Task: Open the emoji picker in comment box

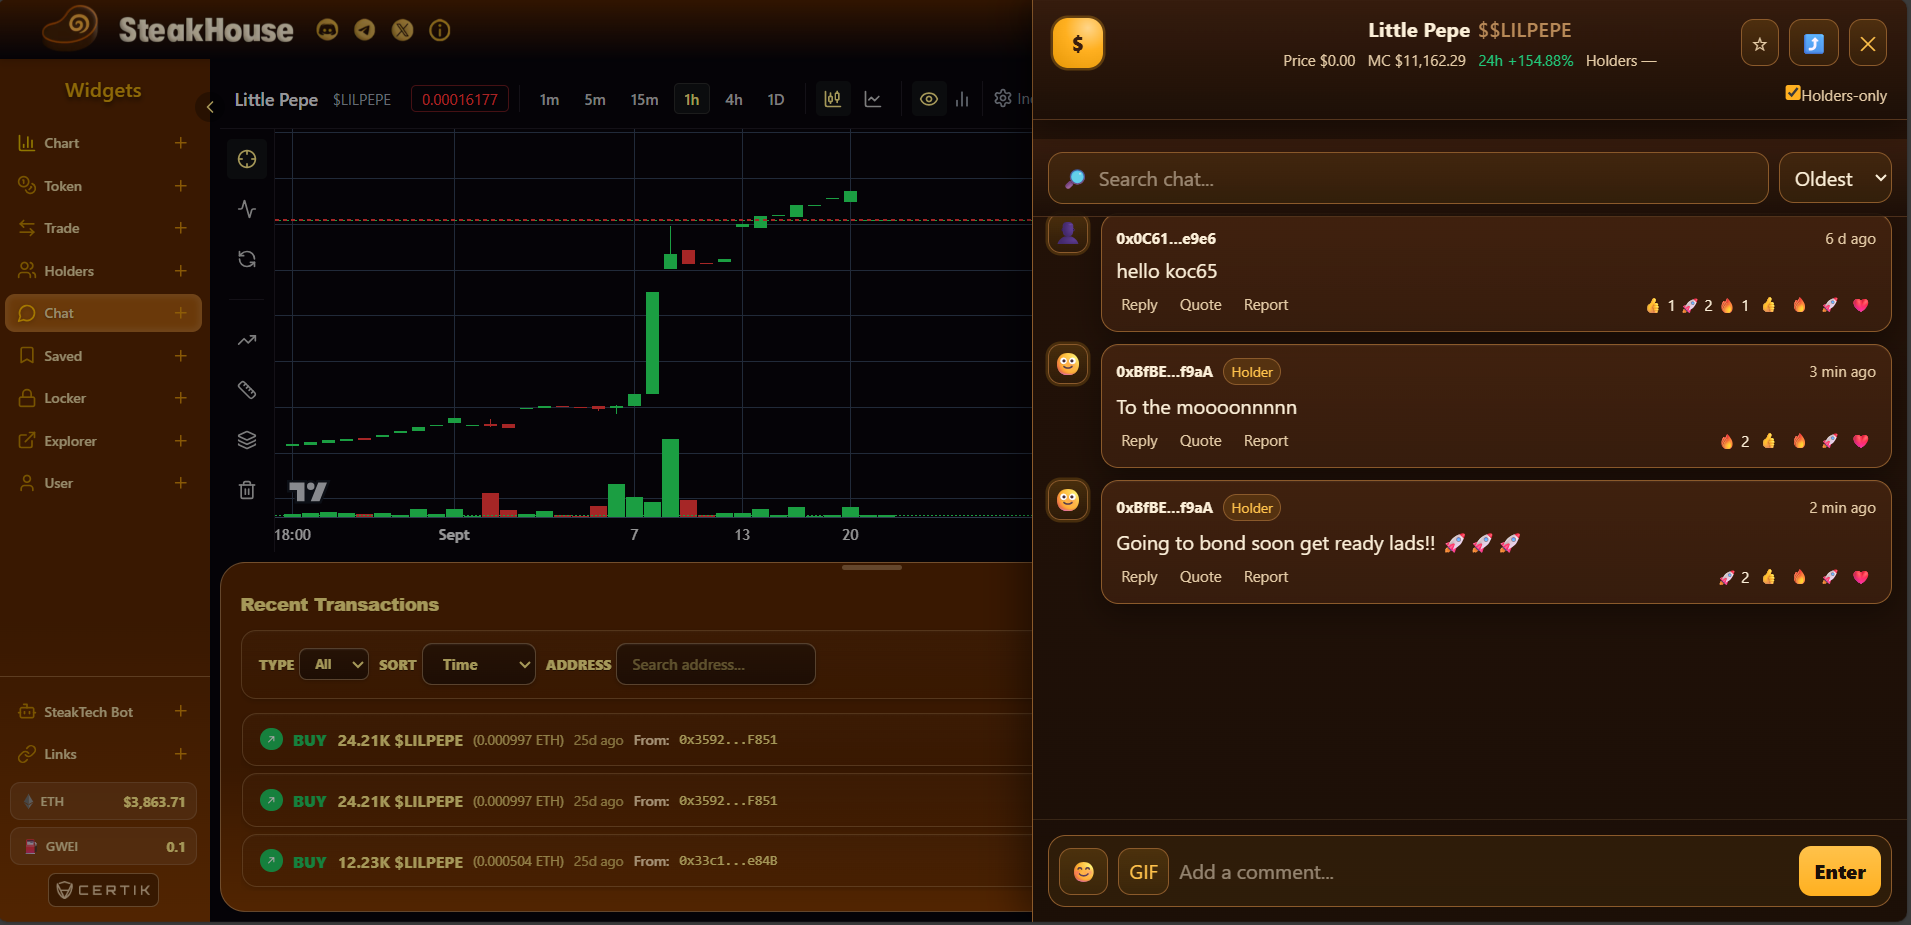Action: coord(1083,872)
